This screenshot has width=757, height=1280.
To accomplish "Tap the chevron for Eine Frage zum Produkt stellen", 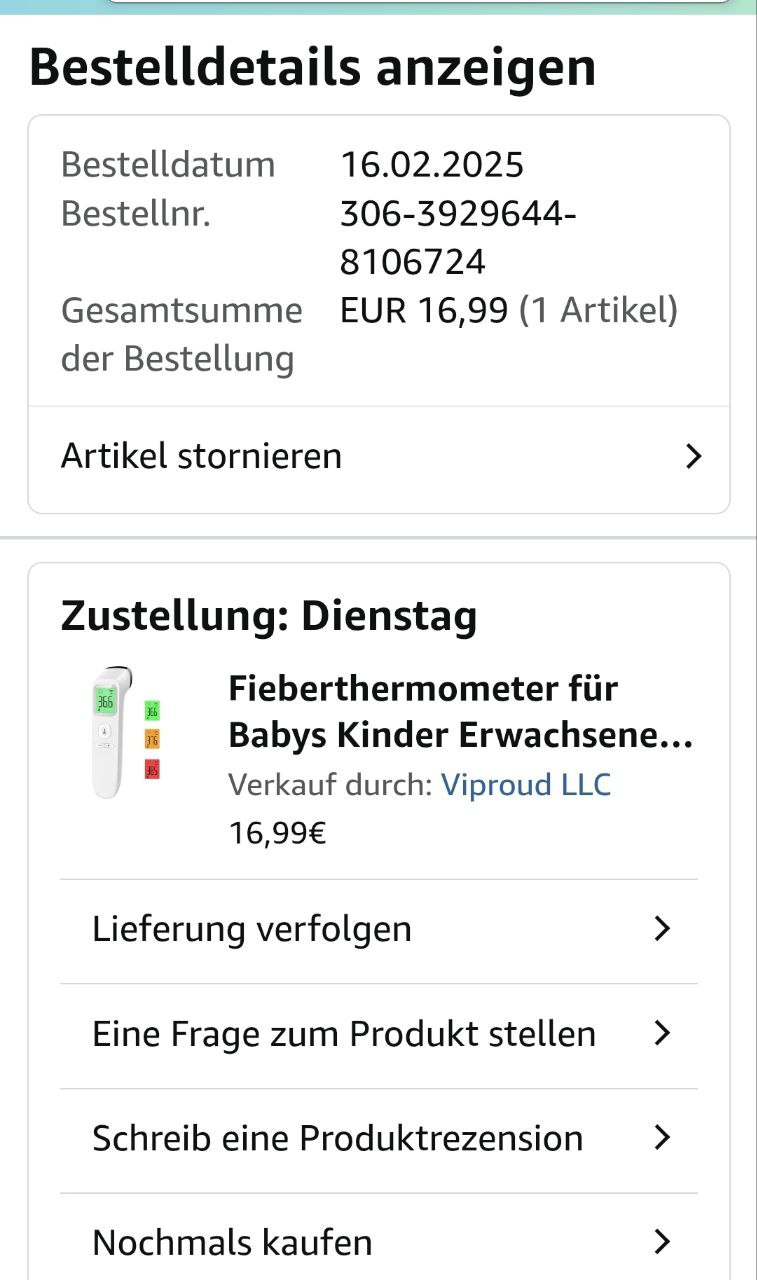I will pyautogui.click(x=661, y=1033).
